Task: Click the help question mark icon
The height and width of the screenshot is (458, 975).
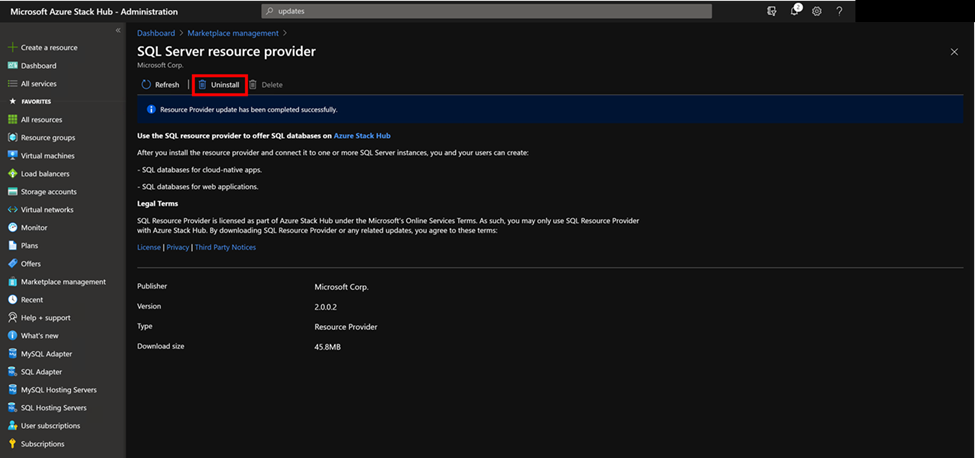Action: 839,11
